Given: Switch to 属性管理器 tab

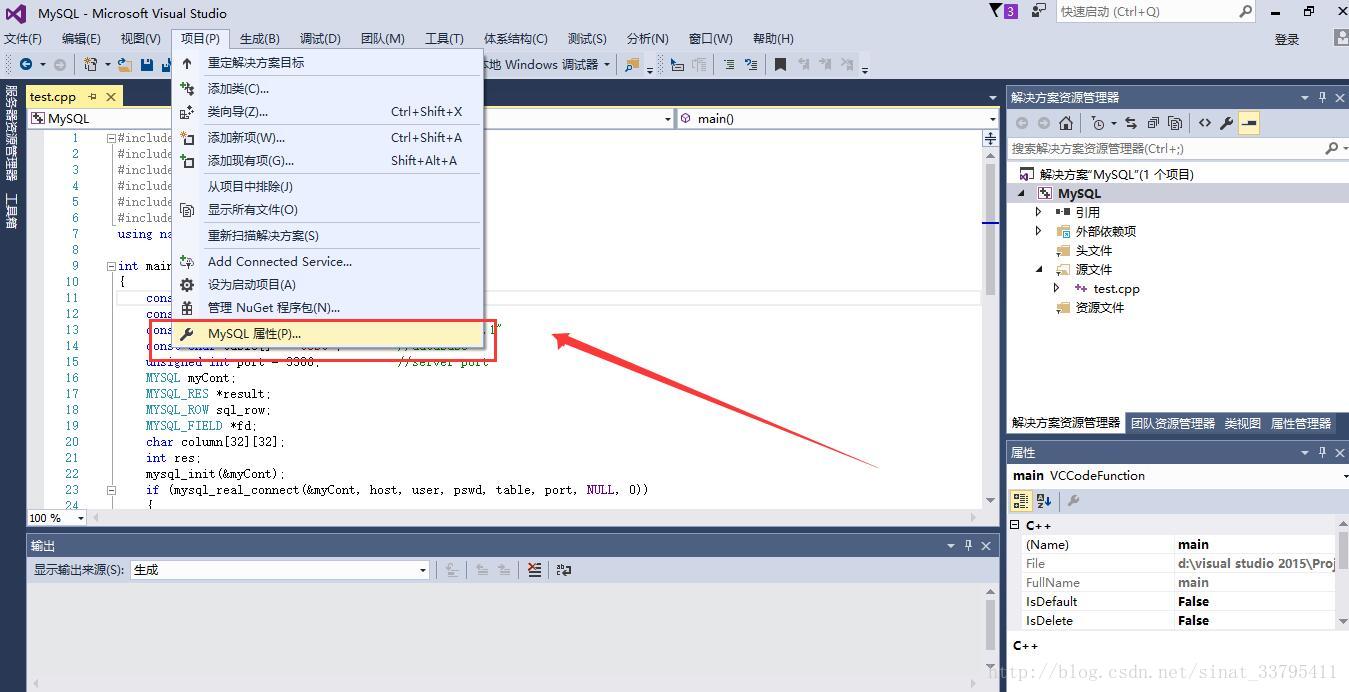Looking at the screenshot, I should click(x=1301, y=424).
